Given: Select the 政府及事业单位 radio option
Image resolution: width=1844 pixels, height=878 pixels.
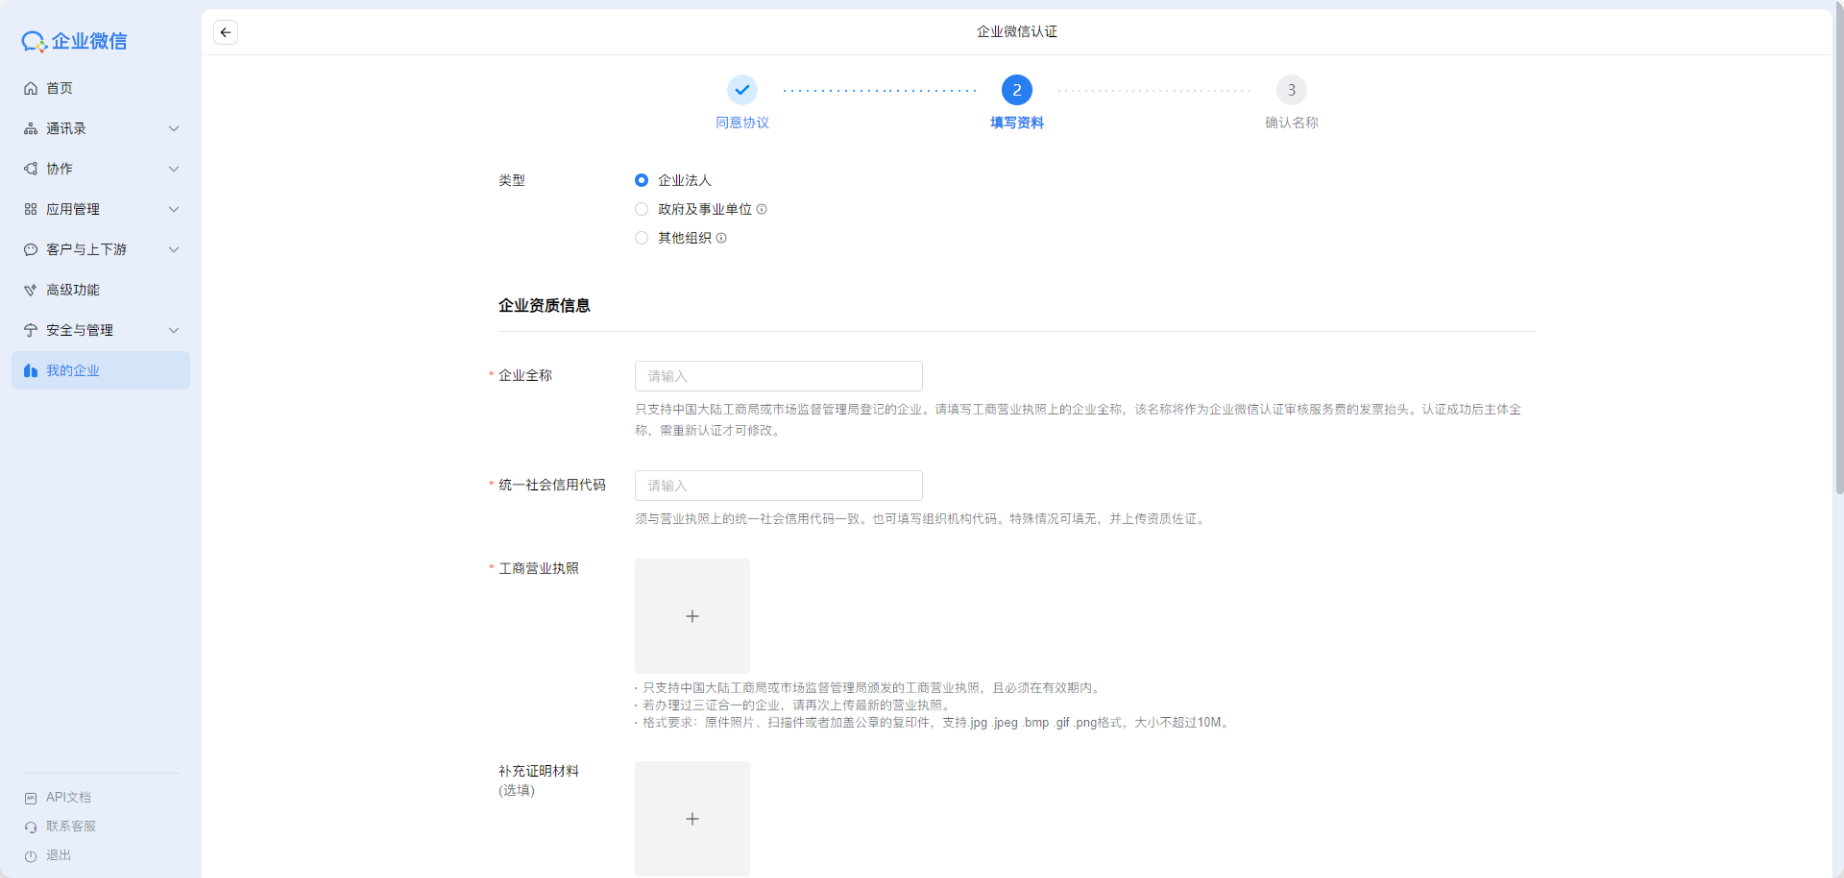Looking at the screenshot, I should pos(641,209).
